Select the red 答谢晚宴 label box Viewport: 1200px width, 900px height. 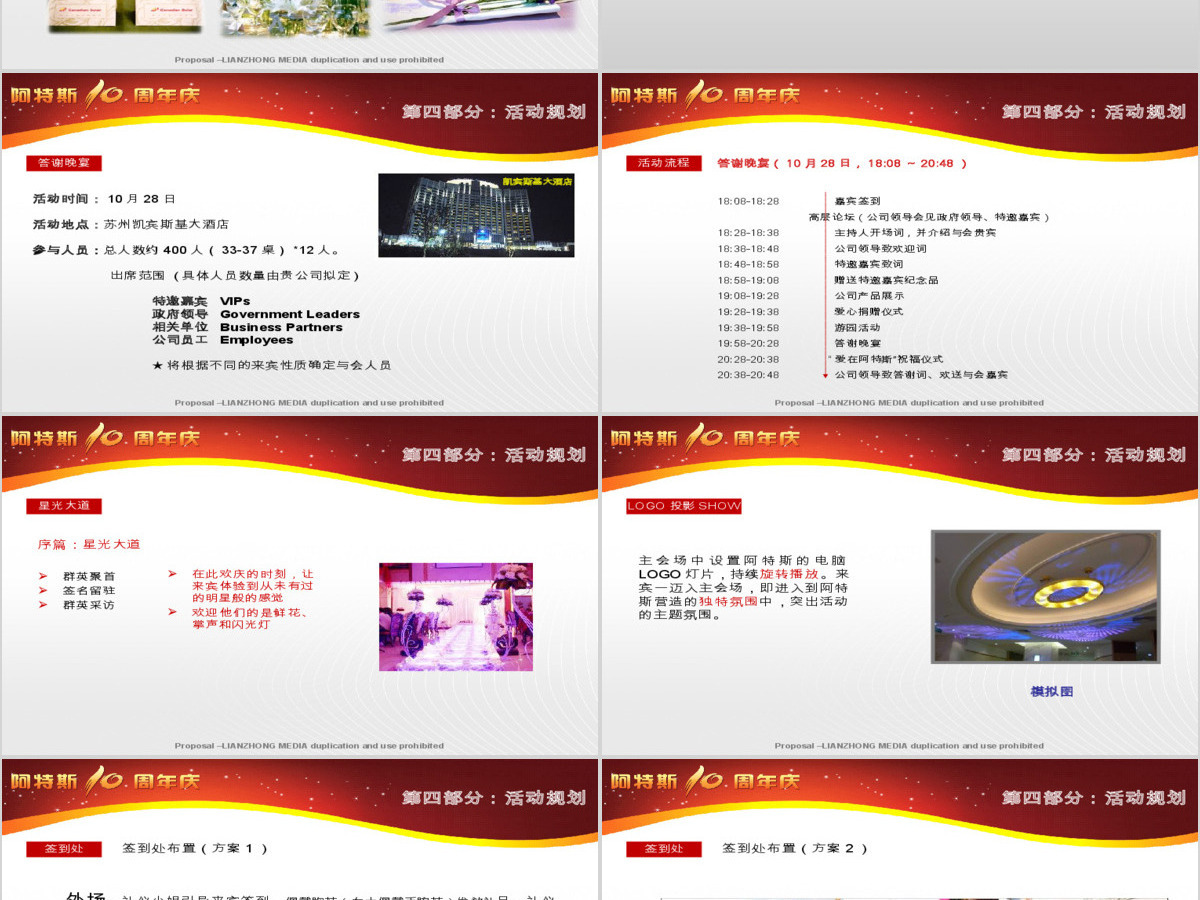coord(64,163)
